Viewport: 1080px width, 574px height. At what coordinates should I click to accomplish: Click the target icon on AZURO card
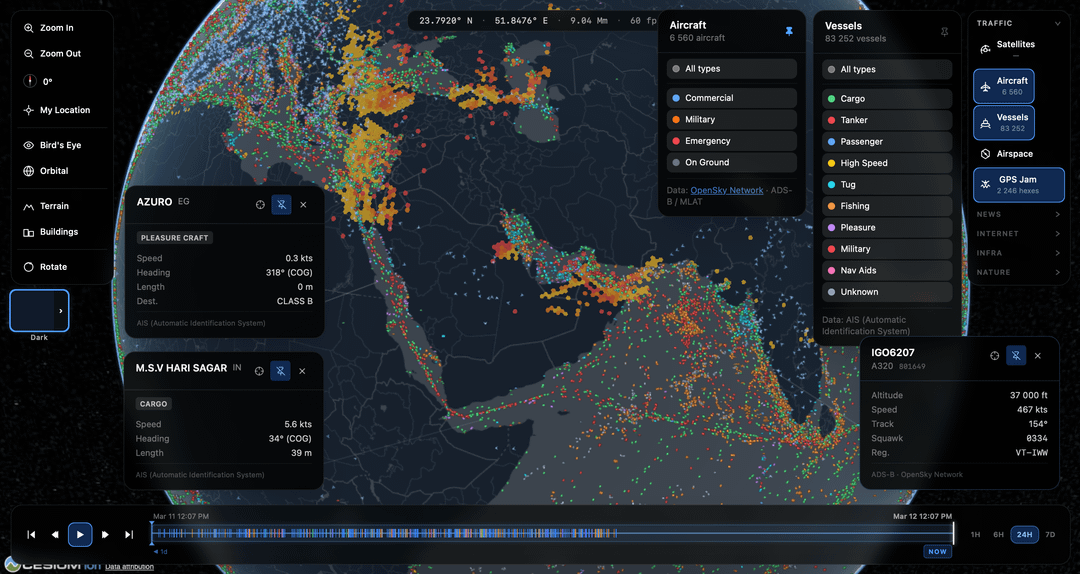click(260, 204)
